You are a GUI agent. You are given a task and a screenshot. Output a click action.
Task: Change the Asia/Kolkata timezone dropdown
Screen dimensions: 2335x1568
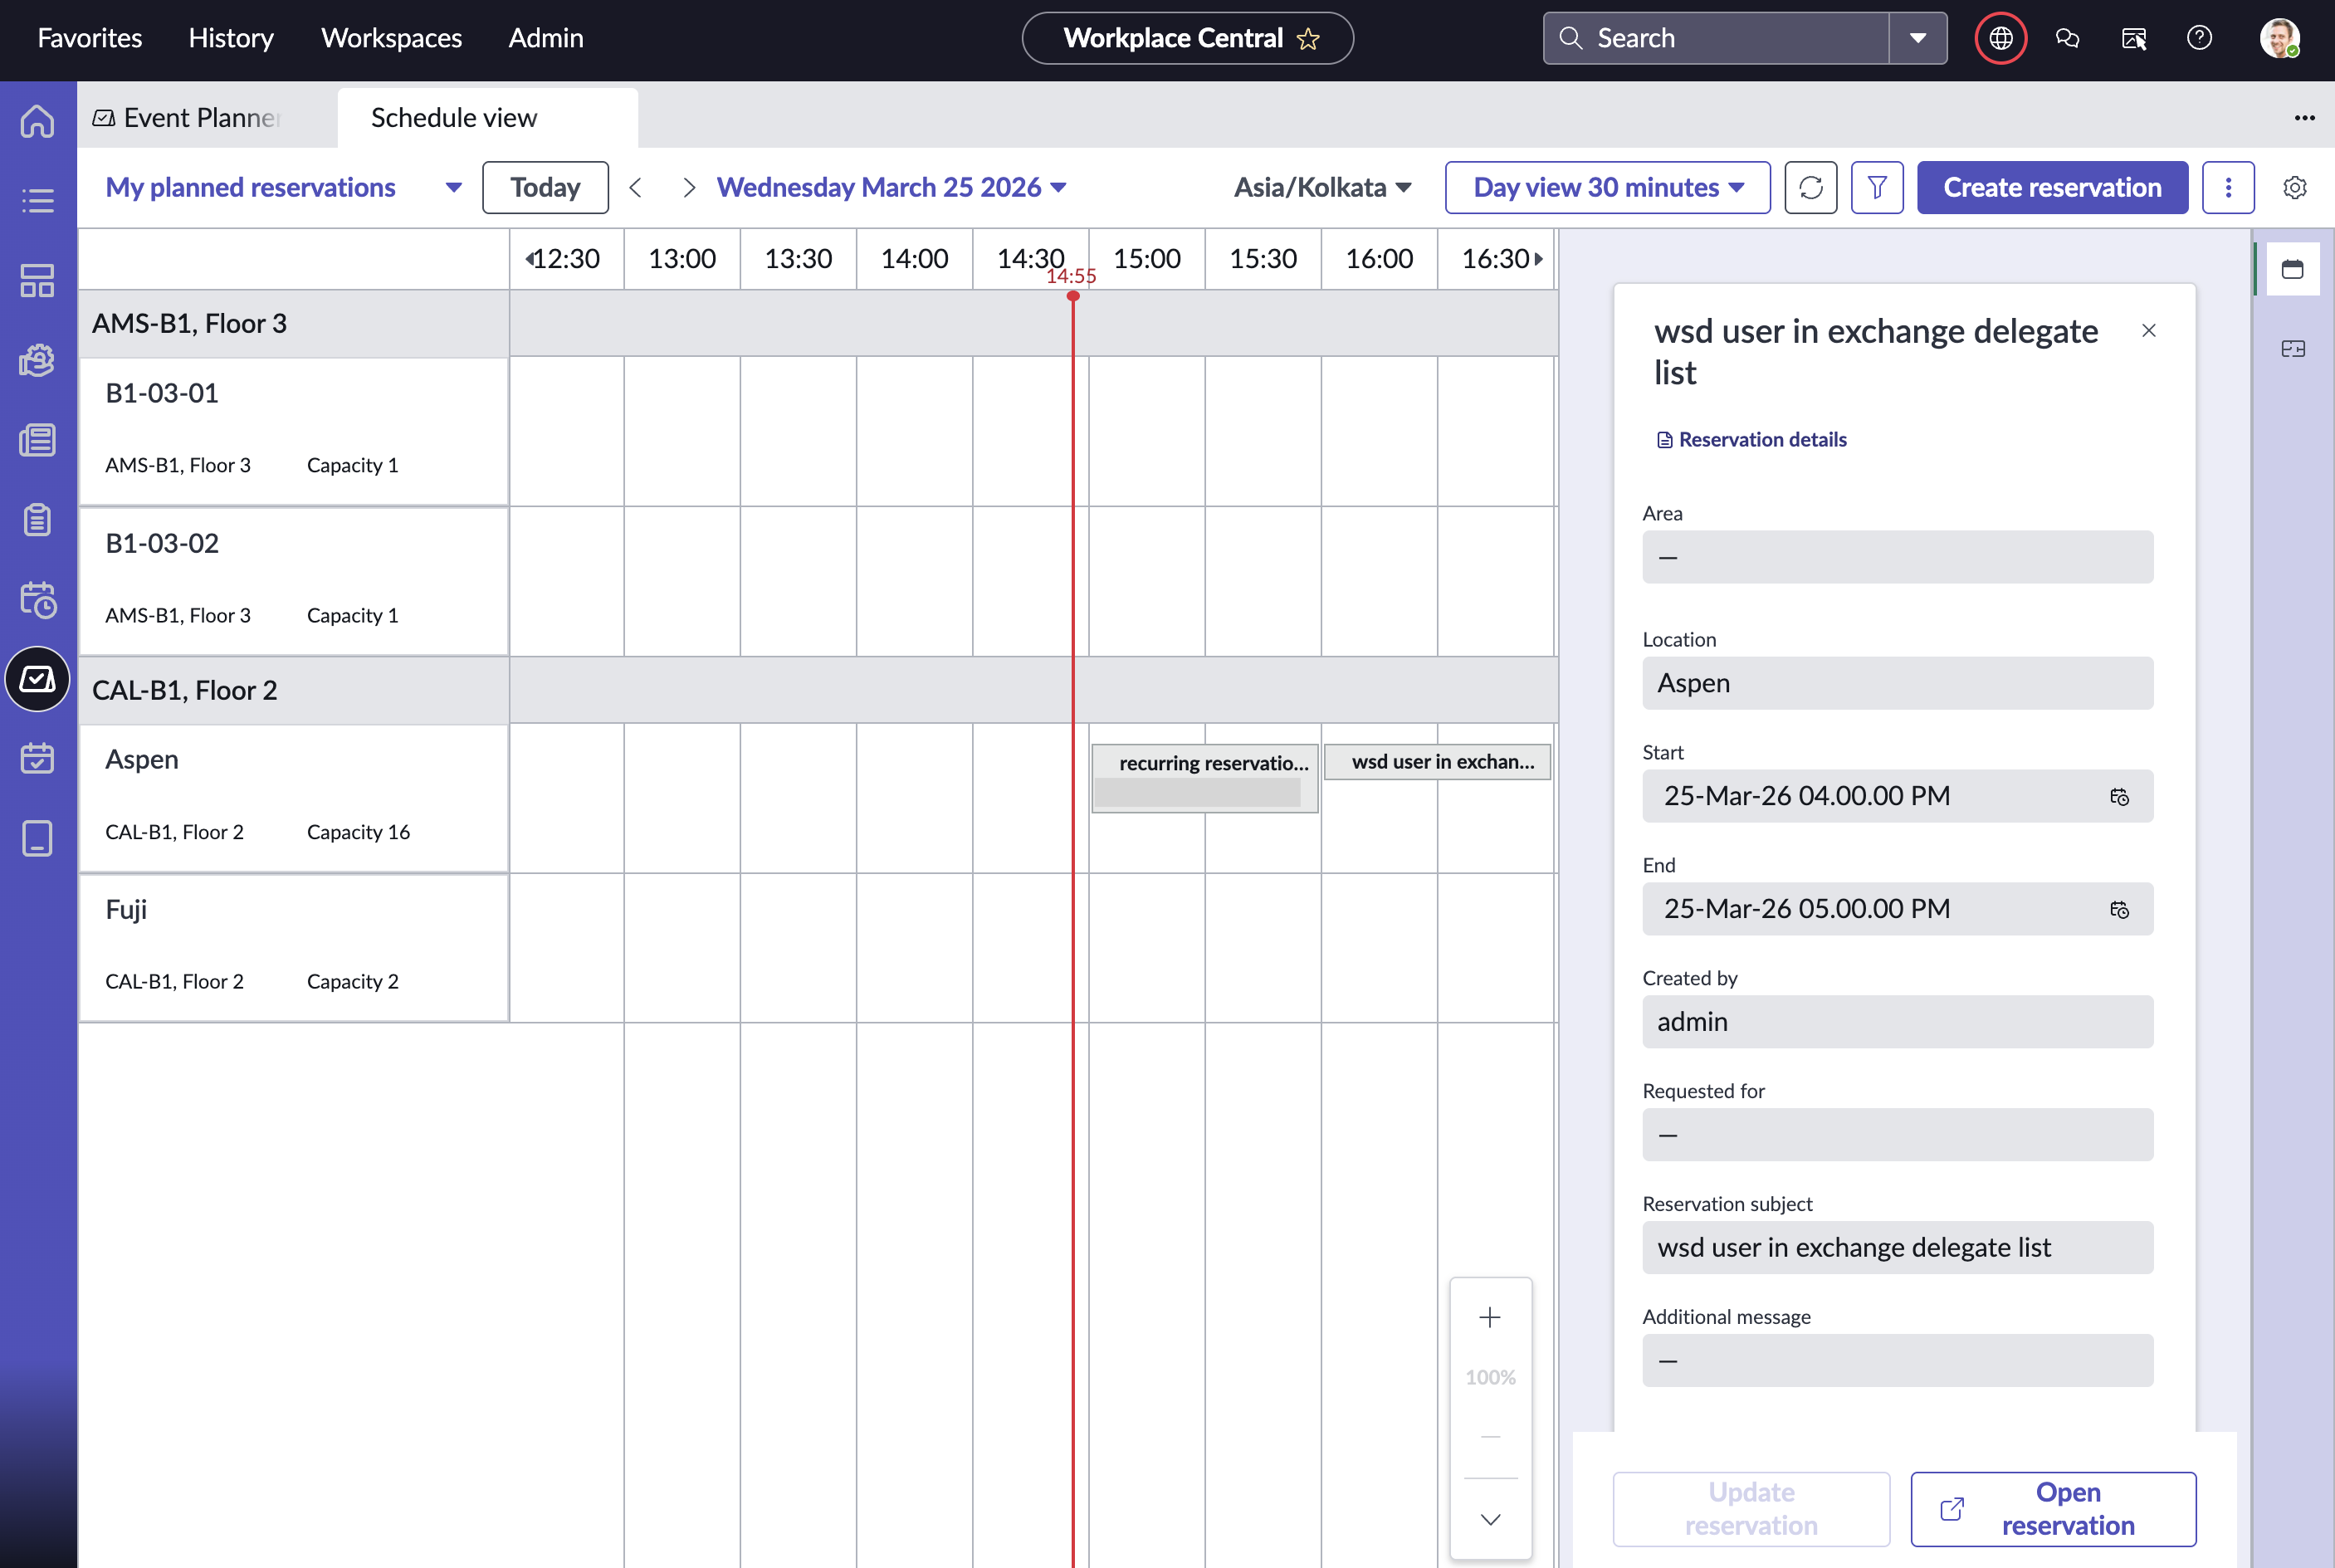[1322, 187]
